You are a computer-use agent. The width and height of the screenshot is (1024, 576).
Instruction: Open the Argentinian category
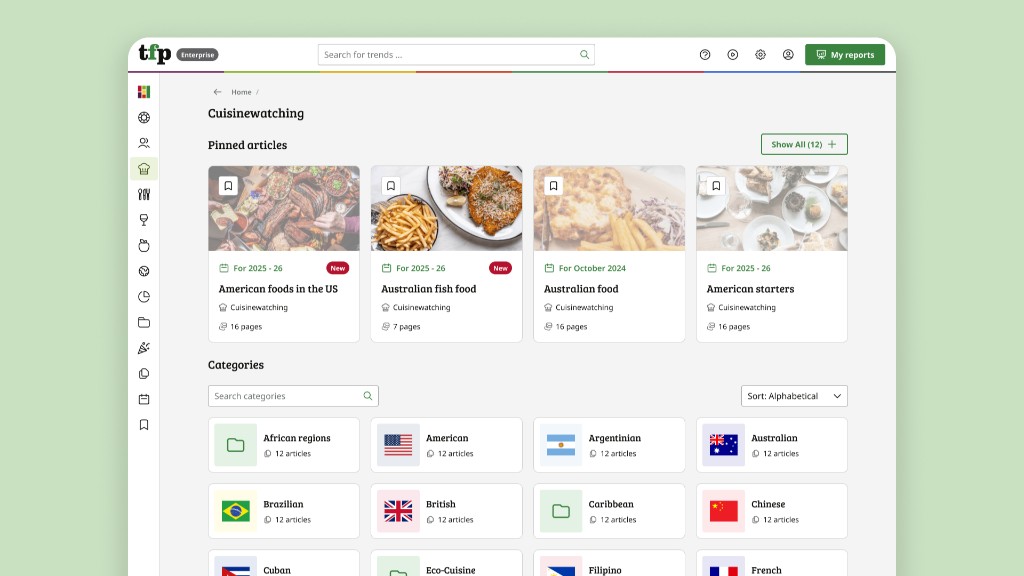(x=609, y=445)
